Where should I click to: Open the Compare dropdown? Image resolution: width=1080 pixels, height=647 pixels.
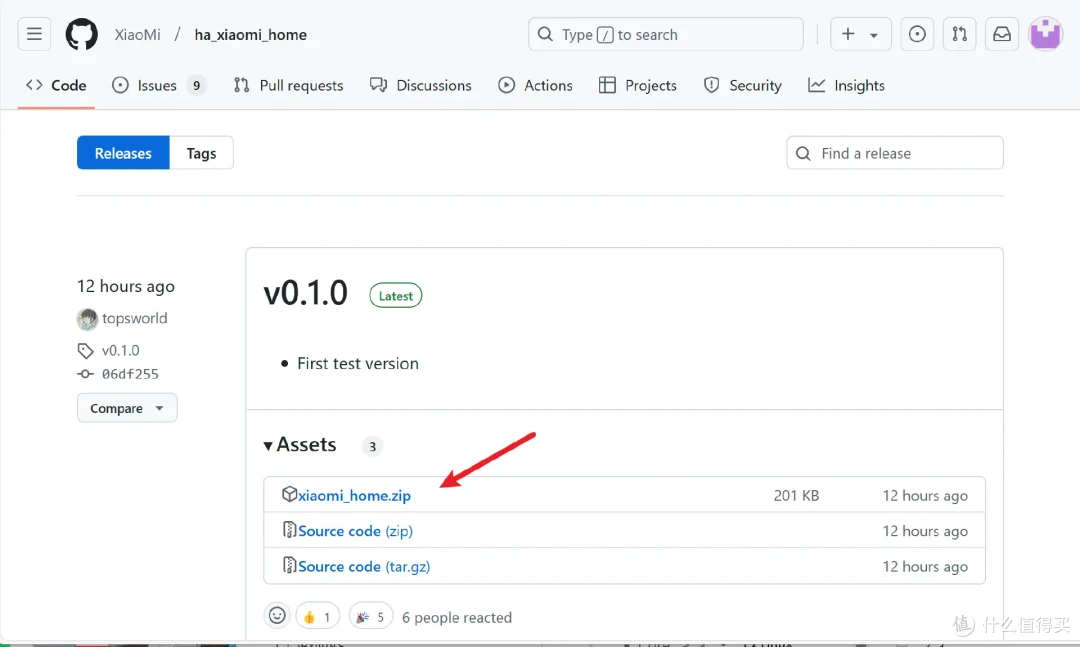[x=127, y=408]
